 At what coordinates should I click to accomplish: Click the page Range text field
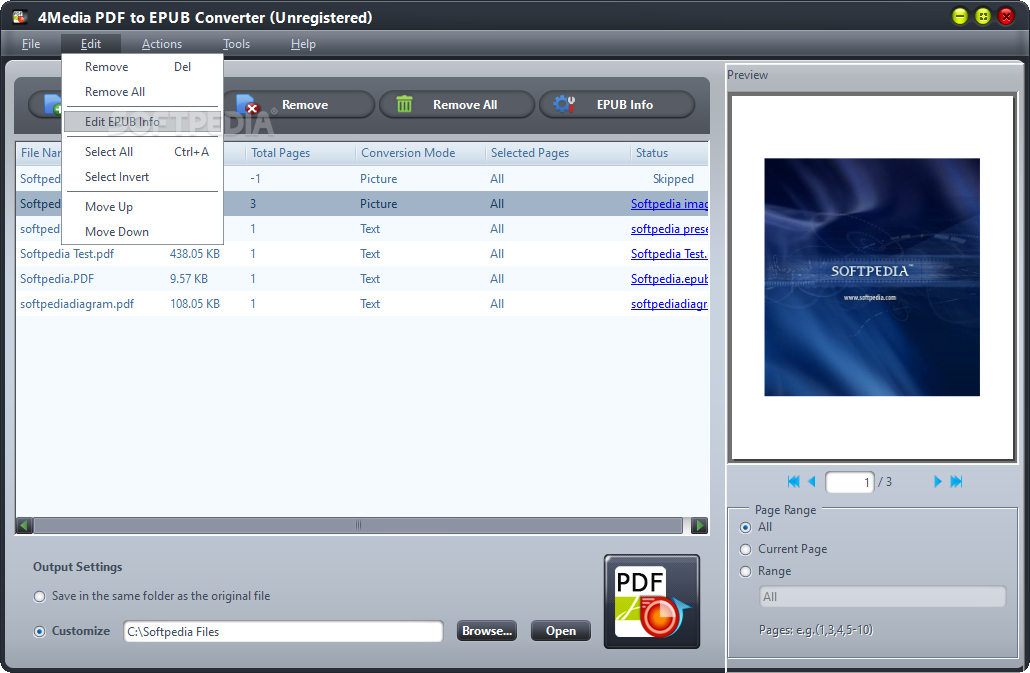point(882,597)
